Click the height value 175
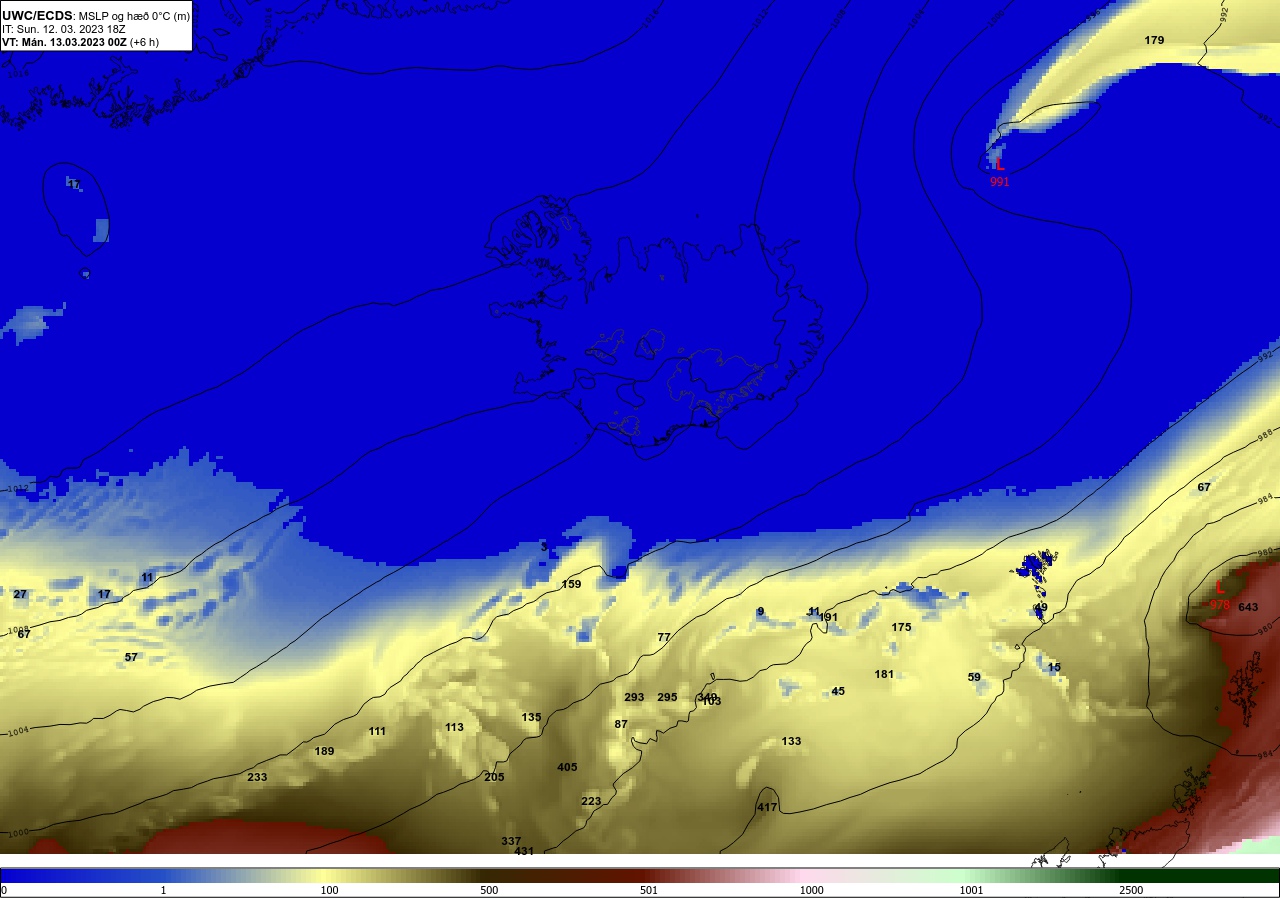This screenshot has height=898, width=1280. [901, 627]
